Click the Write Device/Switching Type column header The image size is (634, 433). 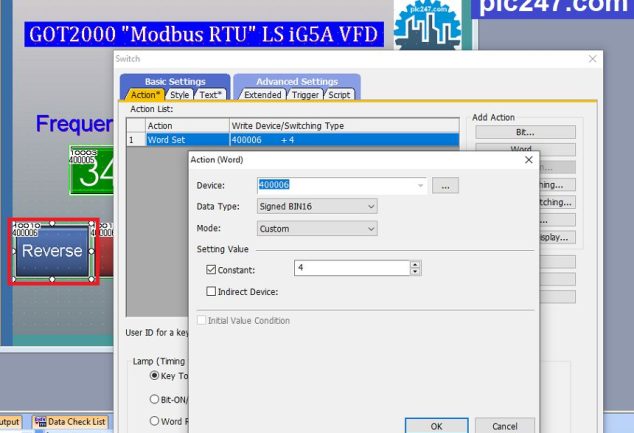tap(344, 126)
